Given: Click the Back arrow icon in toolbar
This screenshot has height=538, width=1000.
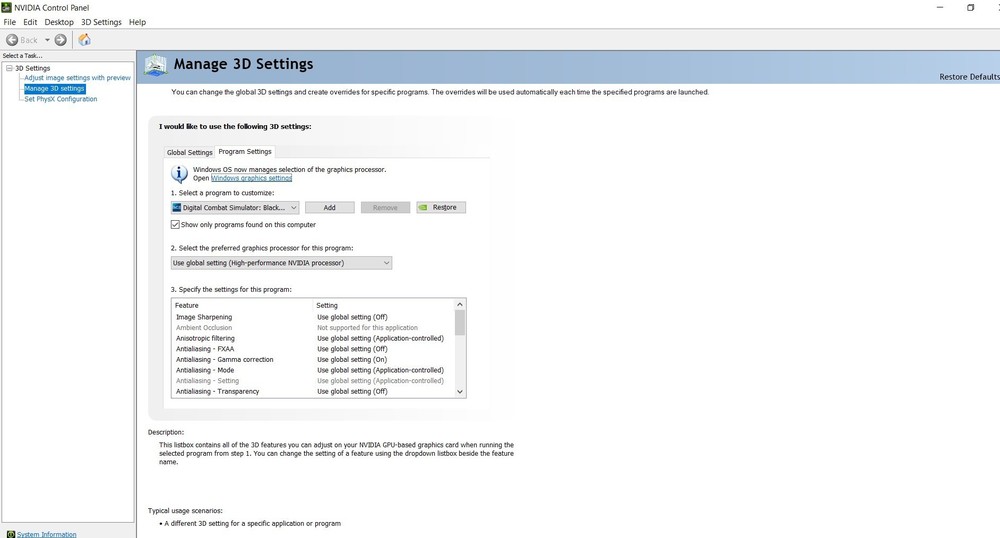Looking at the screenshot, I should pyautogui.click(x=11, y=40).
